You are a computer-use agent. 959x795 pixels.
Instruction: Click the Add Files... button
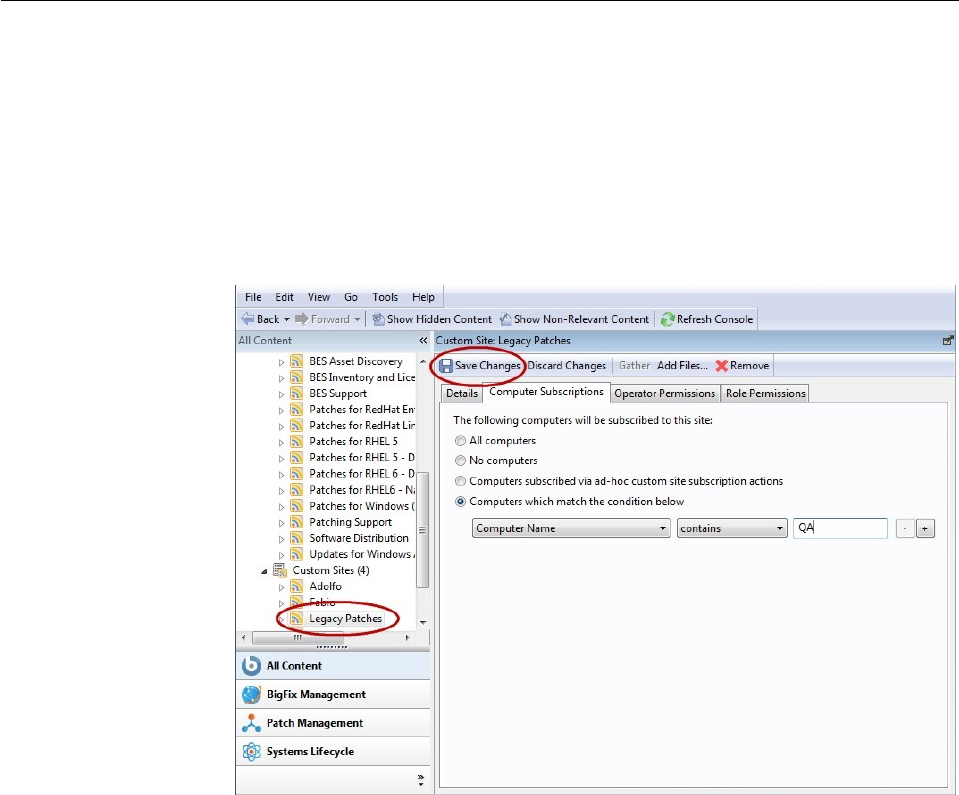click(682, 366)
